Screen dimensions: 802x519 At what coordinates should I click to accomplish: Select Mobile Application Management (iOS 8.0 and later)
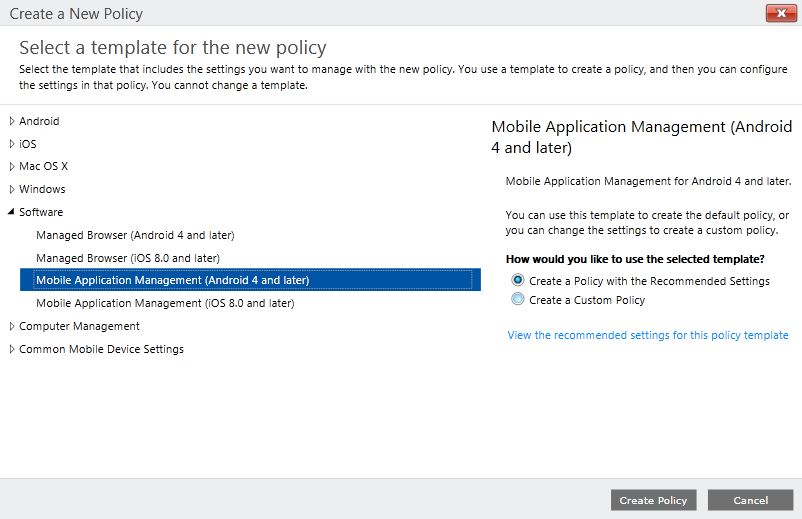(165, 303)
